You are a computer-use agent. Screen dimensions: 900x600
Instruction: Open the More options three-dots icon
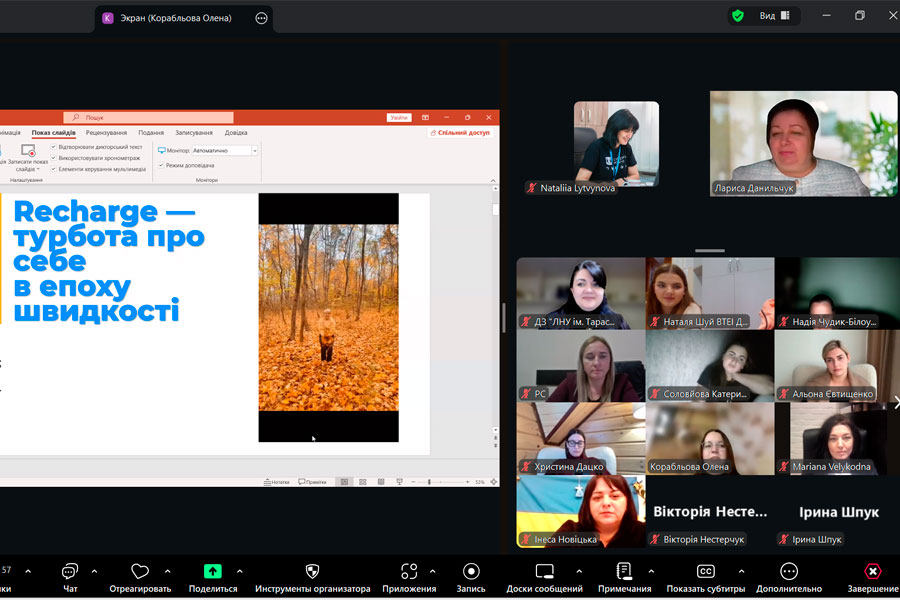[789, 571]
